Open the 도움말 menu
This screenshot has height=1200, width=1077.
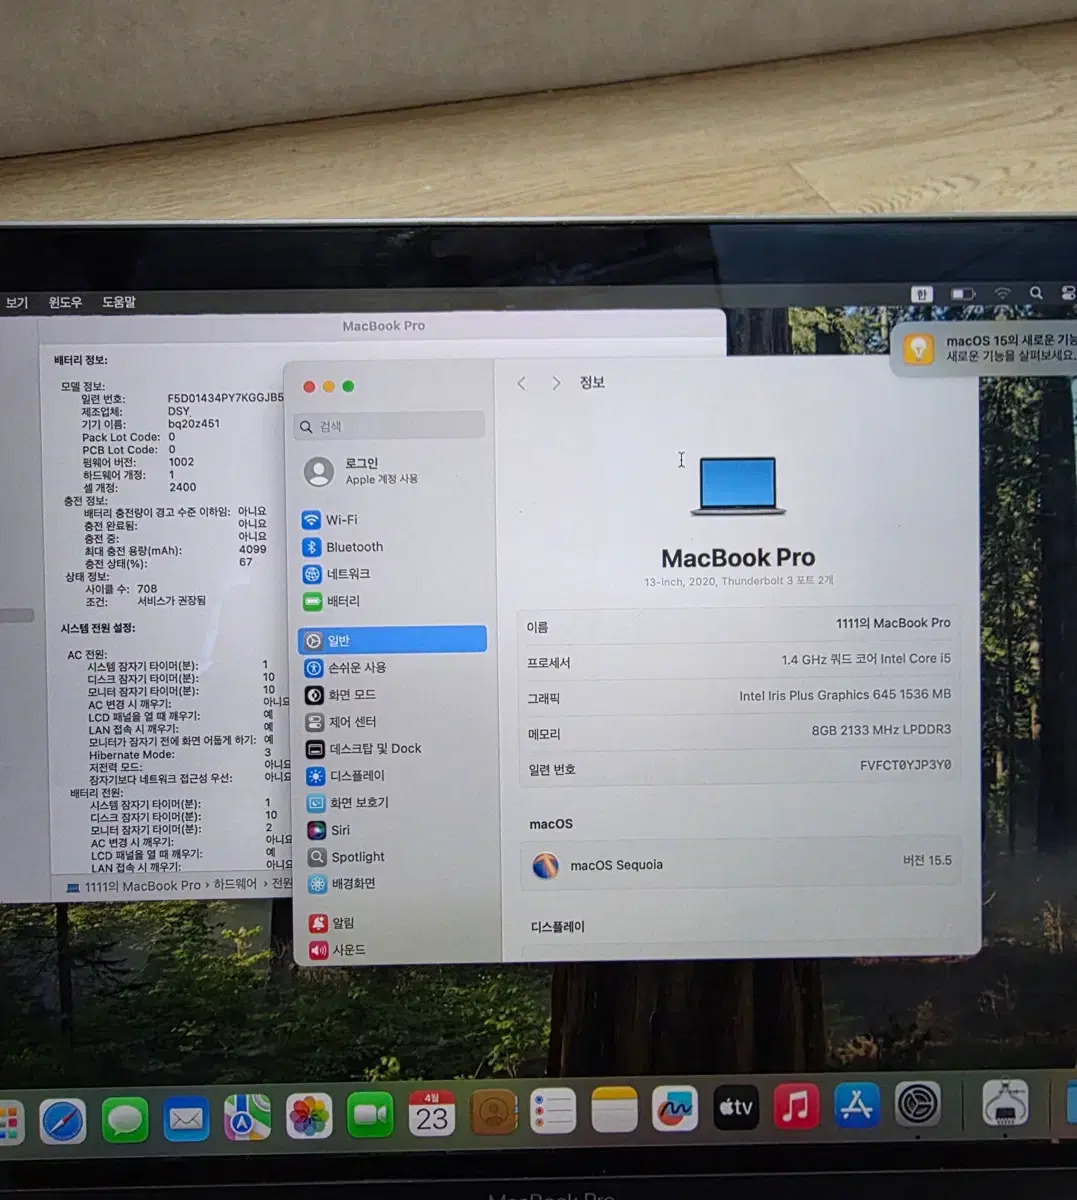tap(119, 302)
